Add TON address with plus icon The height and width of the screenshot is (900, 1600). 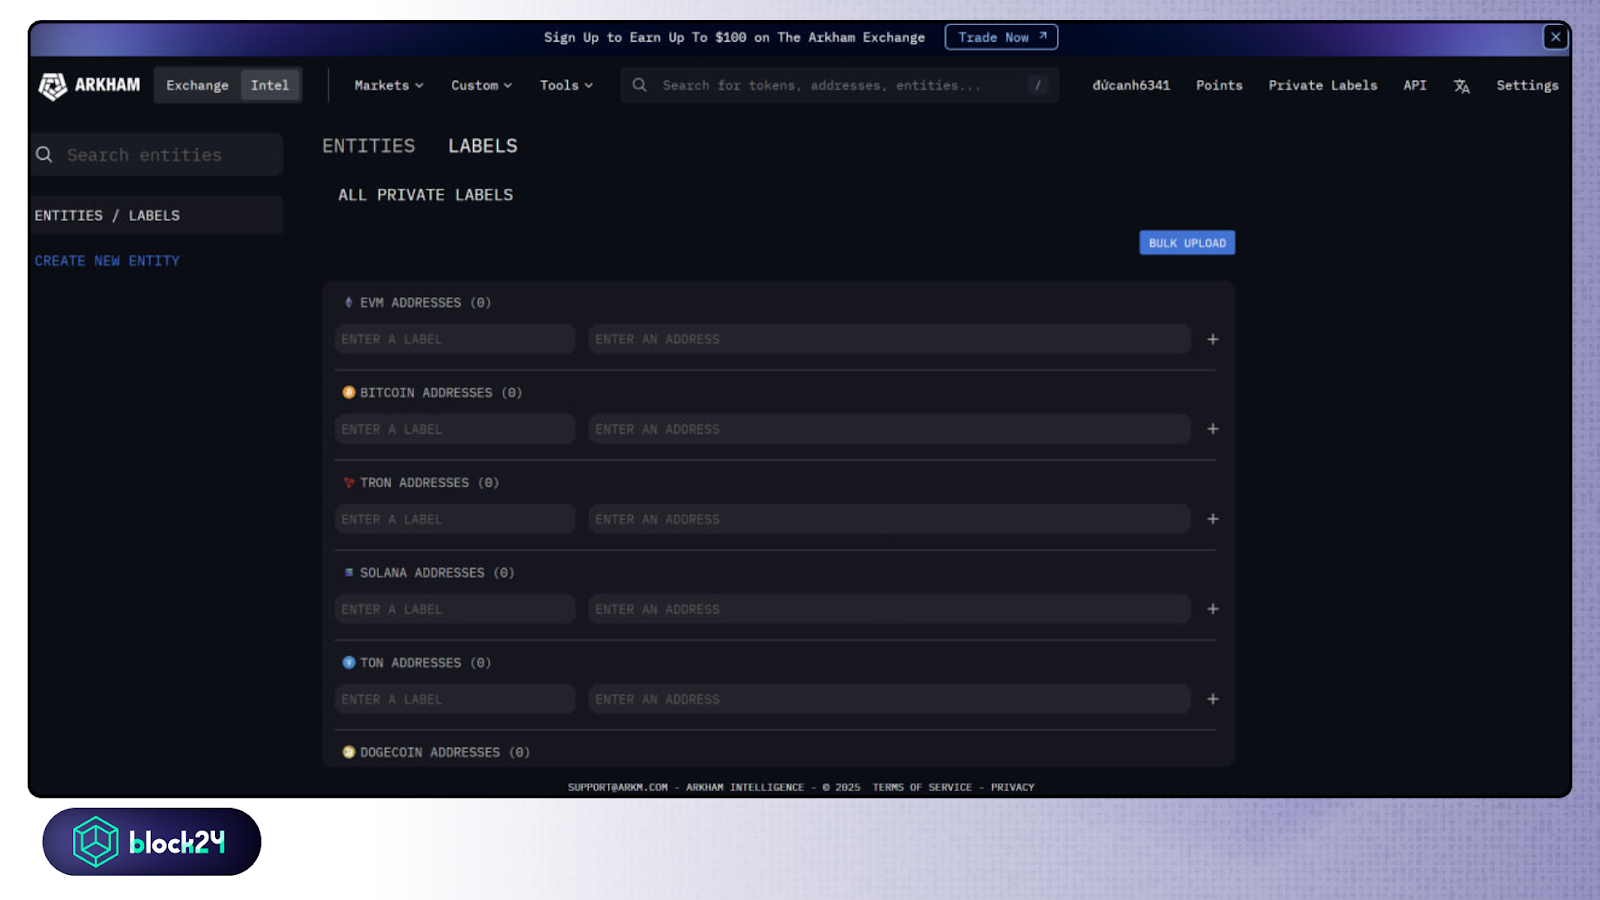tap(1213, 699)
